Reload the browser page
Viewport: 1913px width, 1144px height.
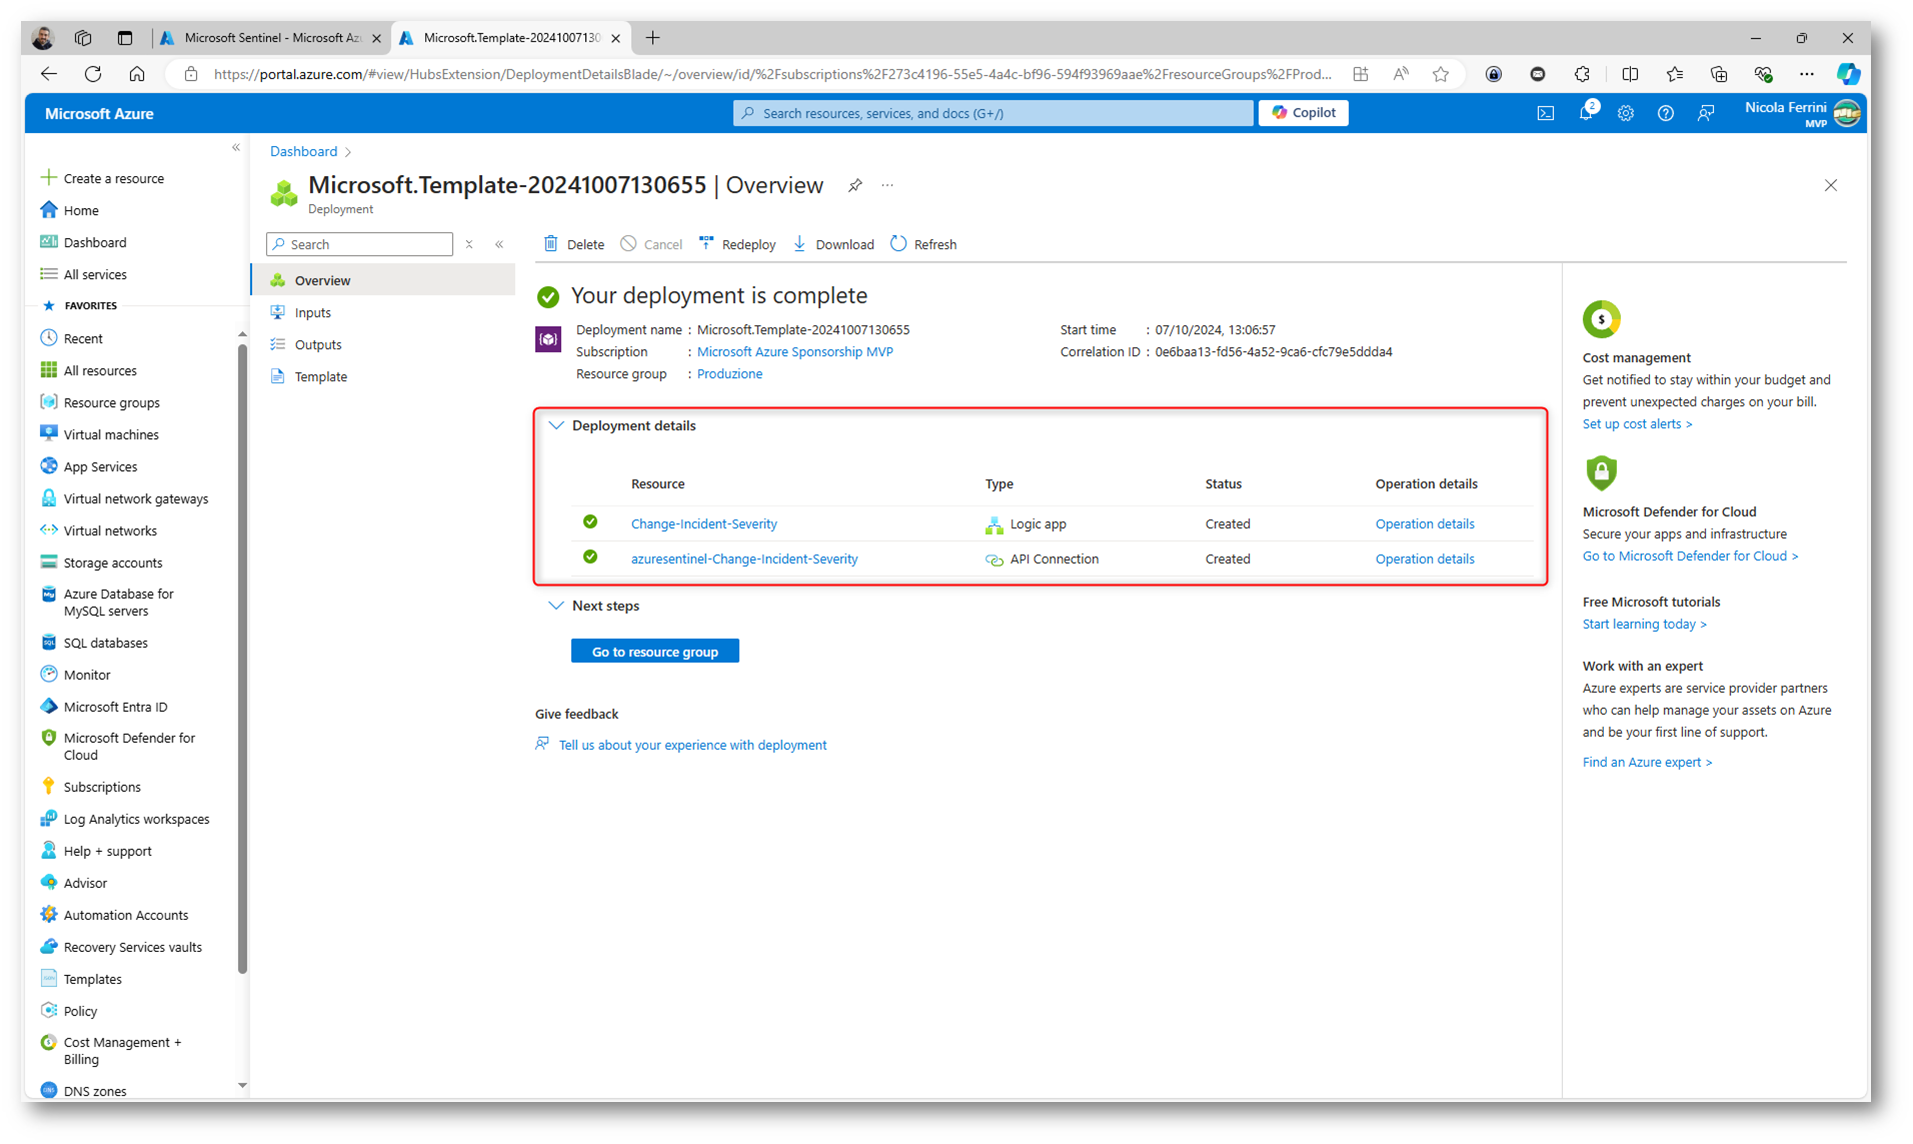93,74
